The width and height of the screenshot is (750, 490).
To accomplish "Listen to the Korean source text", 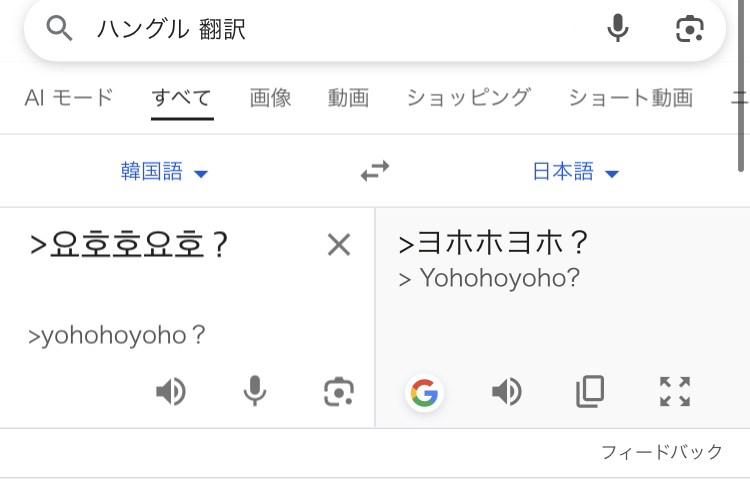I will (171, 392).
